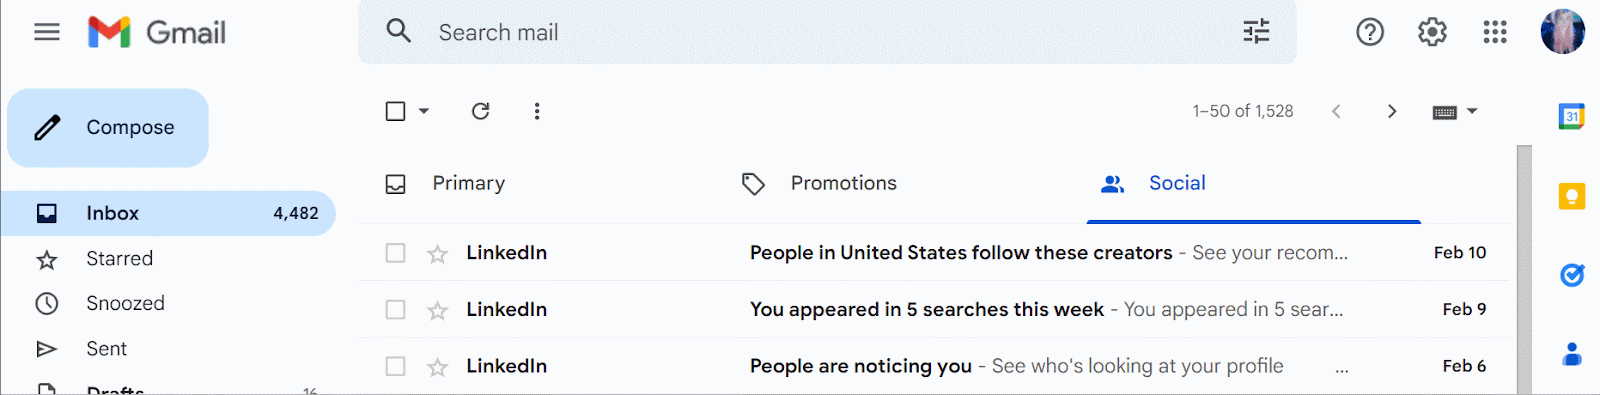This screenshot has width=1600, height=395.
Task: Open Google Calendar side panel icon
Action: [x=1572, y=116]
